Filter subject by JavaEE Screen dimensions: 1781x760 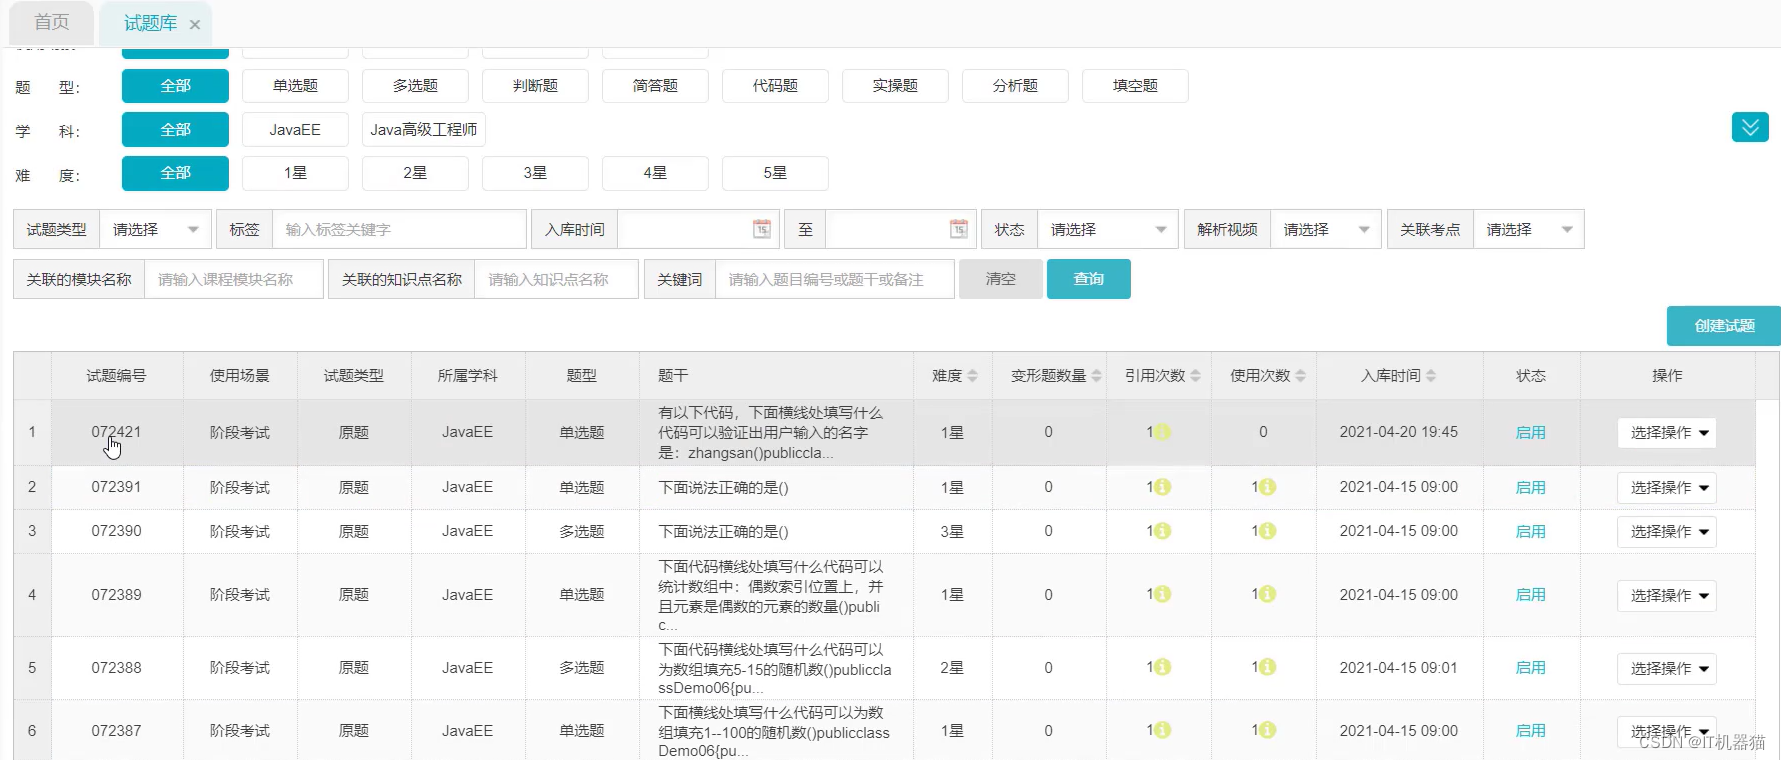pyautogui.click(x=295, y=130)
